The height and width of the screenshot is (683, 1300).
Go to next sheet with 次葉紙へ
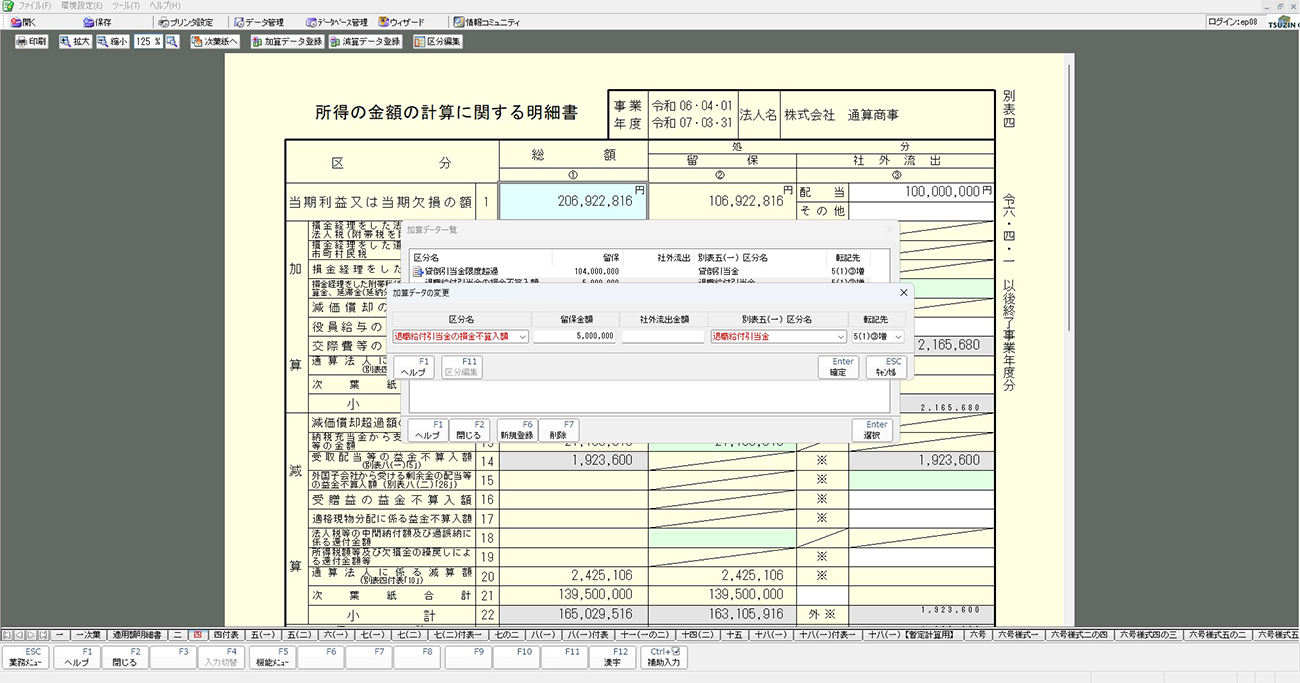pyautogui.click(x=215, y=42)
